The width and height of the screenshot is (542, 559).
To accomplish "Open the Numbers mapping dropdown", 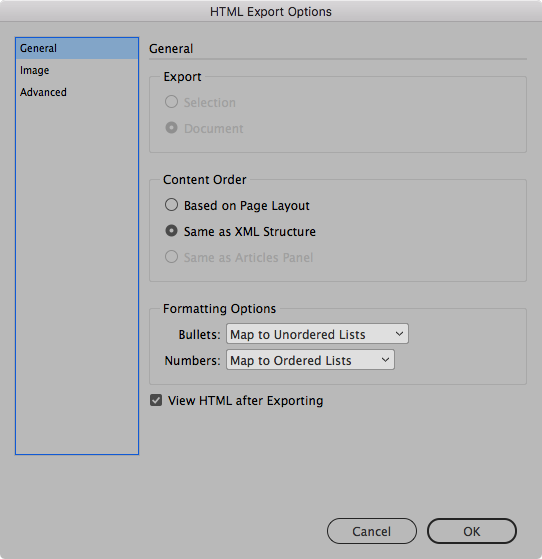I will pyautogui.click(x=310, y=360).
